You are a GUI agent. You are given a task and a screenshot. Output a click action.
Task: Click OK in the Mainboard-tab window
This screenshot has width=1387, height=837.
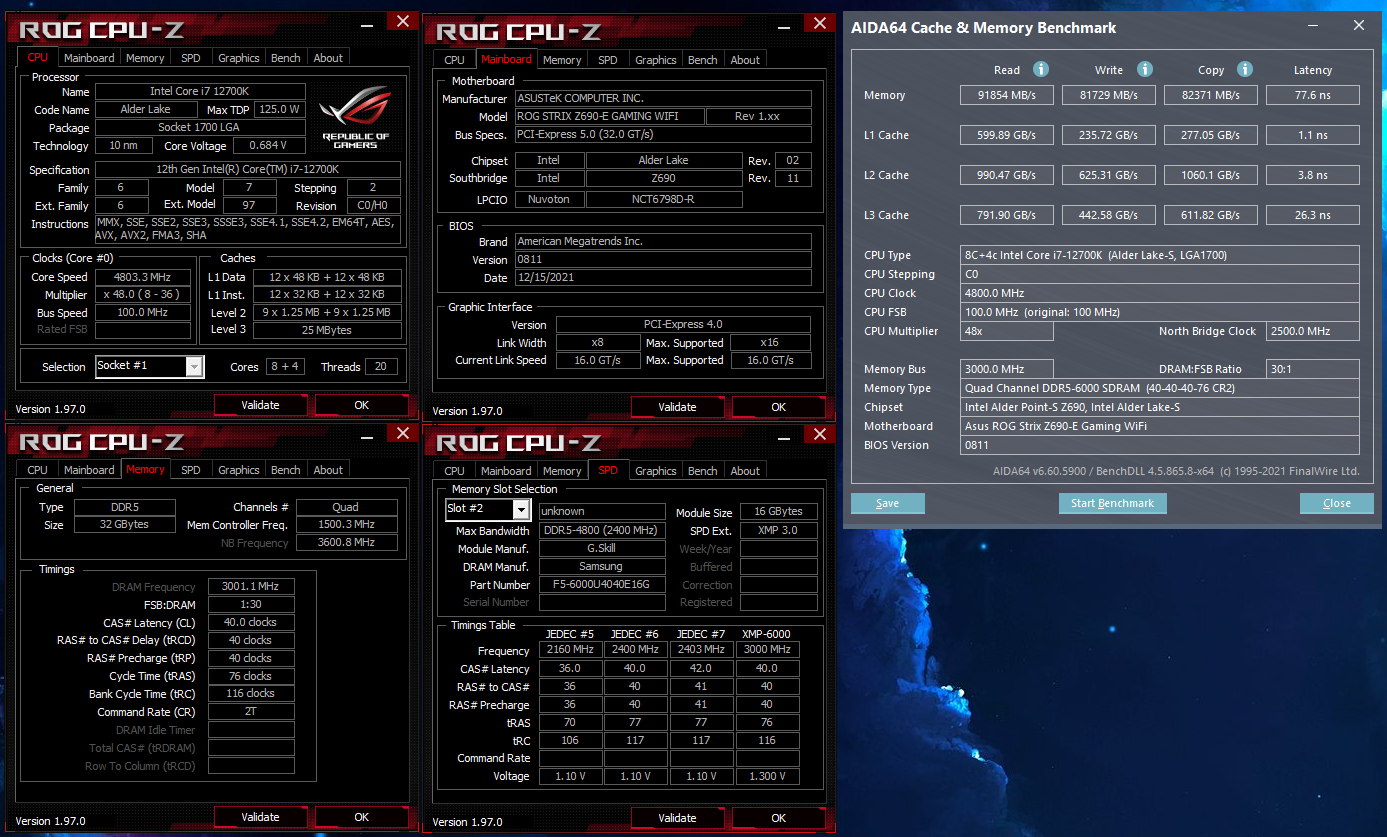pos(779,407)
